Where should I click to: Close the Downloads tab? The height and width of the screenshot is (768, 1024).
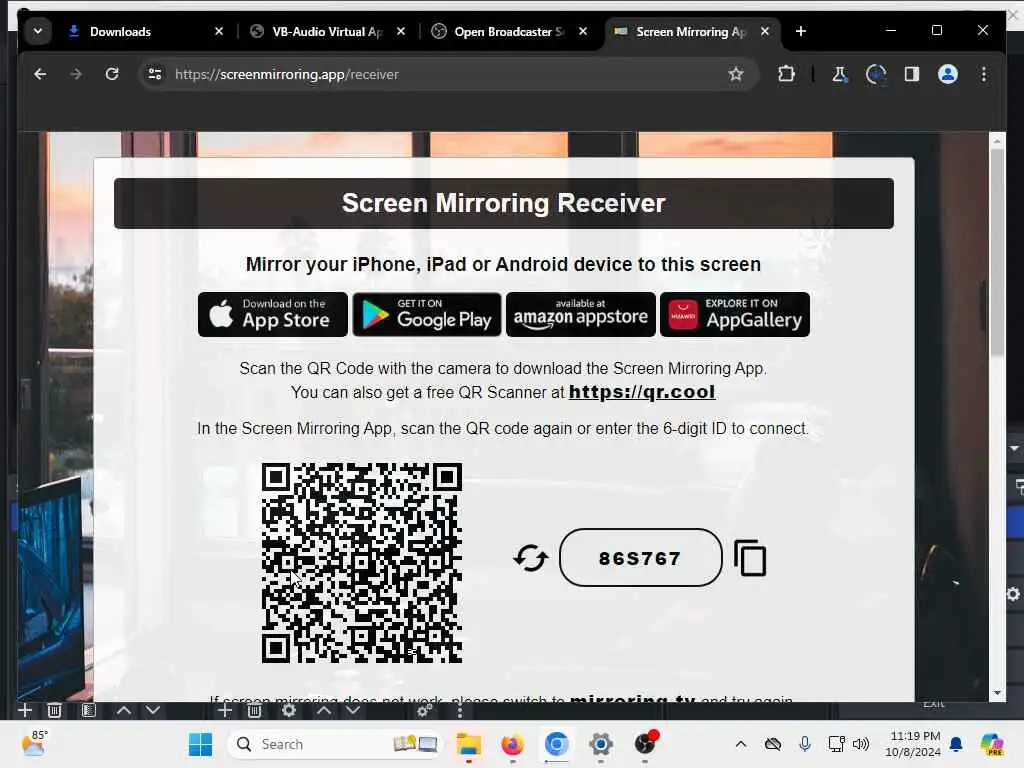point(219,31)
